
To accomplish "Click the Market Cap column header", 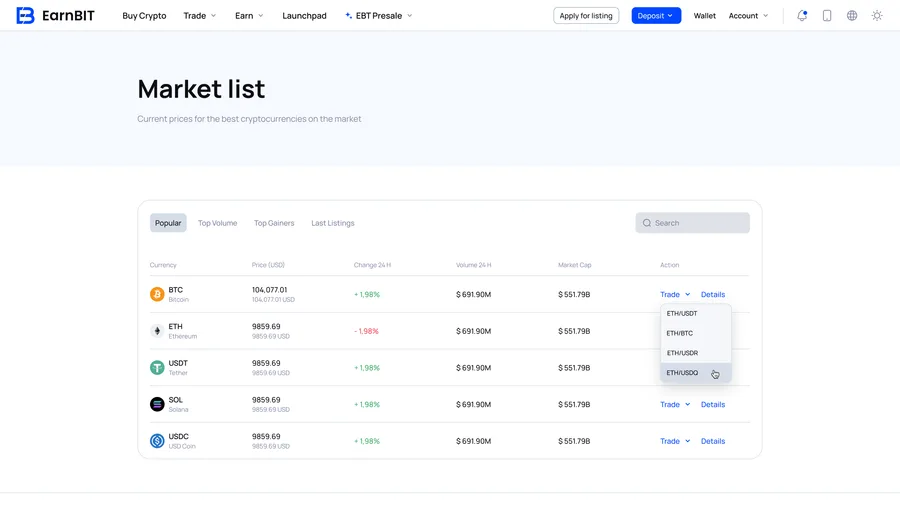I will click(575, 265).
